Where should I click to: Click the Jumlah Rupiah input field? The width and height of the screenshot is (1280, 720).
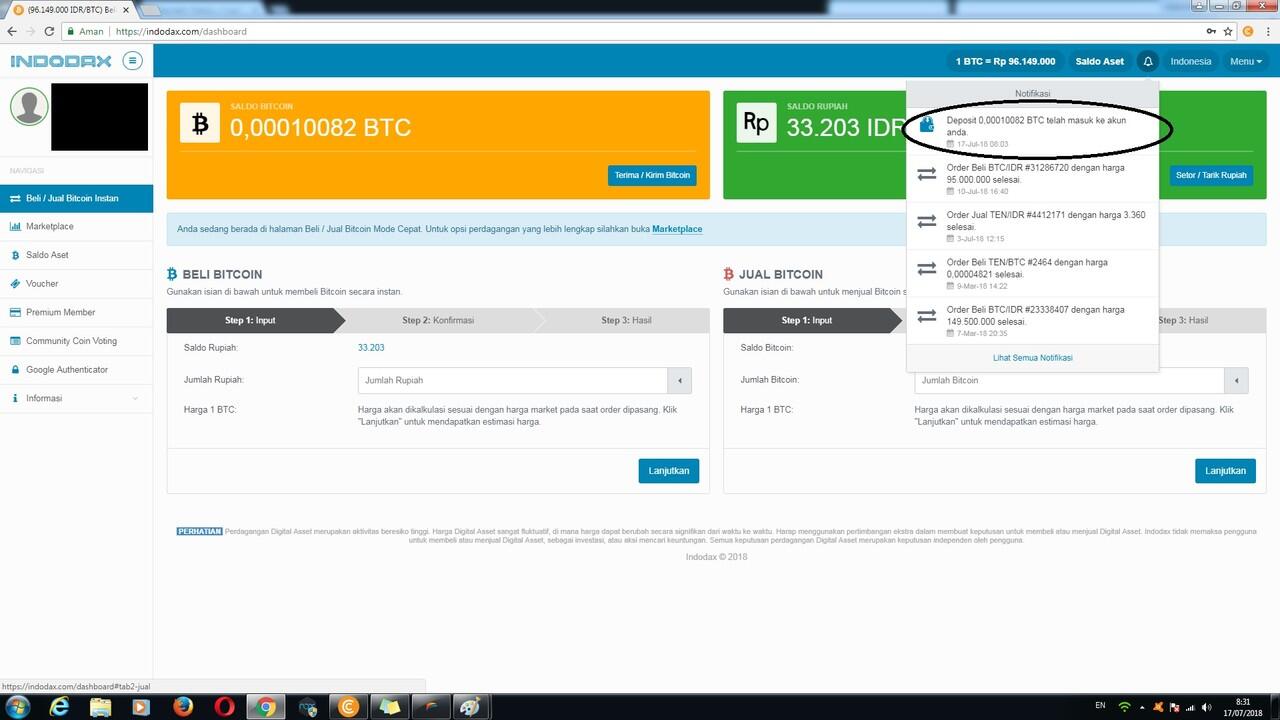click(513, 380)
